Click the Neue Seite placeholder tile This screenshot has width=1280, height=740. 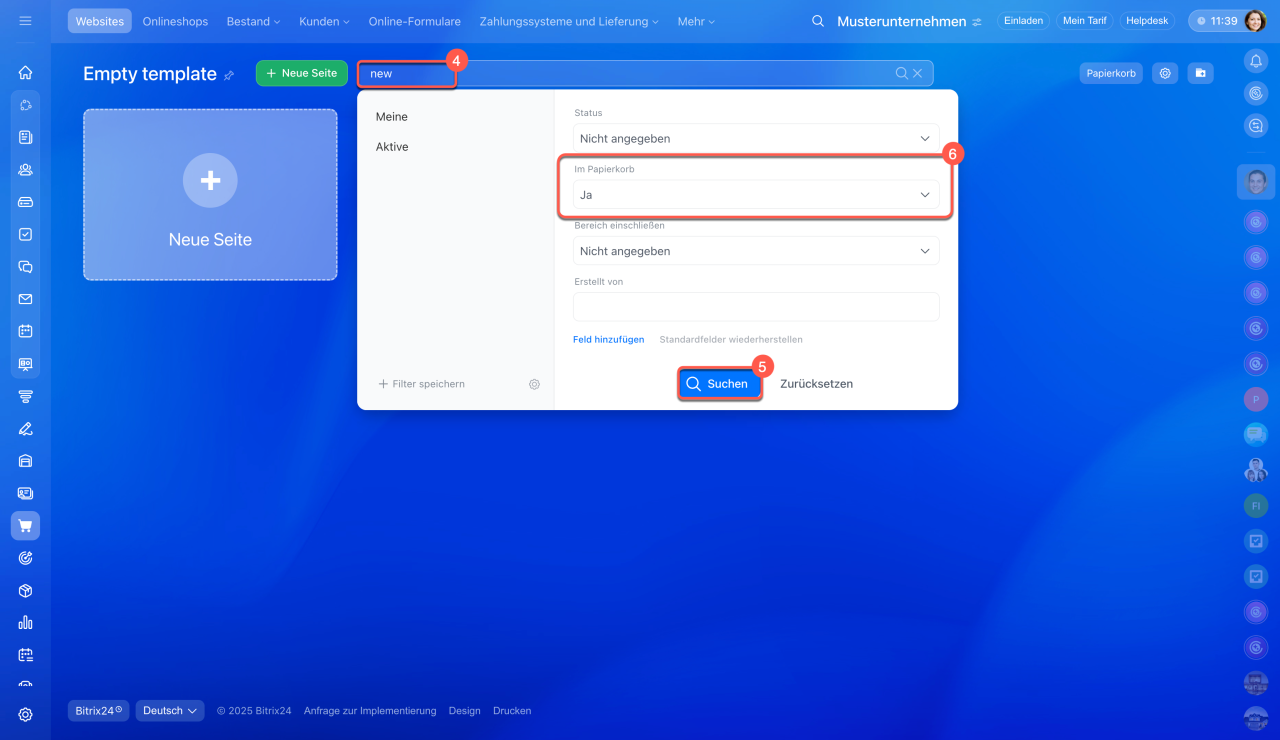[210, 194]
